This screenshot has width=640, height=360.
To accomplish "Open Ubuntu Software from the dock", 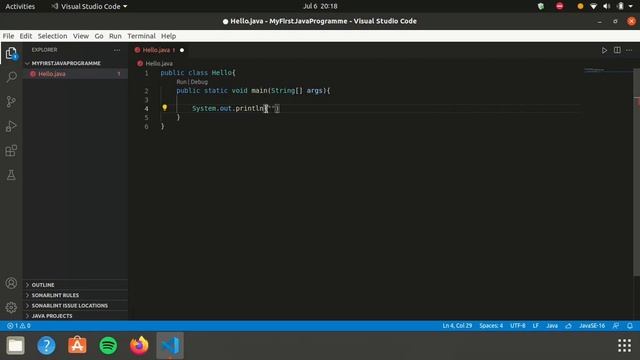I will coord(77,345).
